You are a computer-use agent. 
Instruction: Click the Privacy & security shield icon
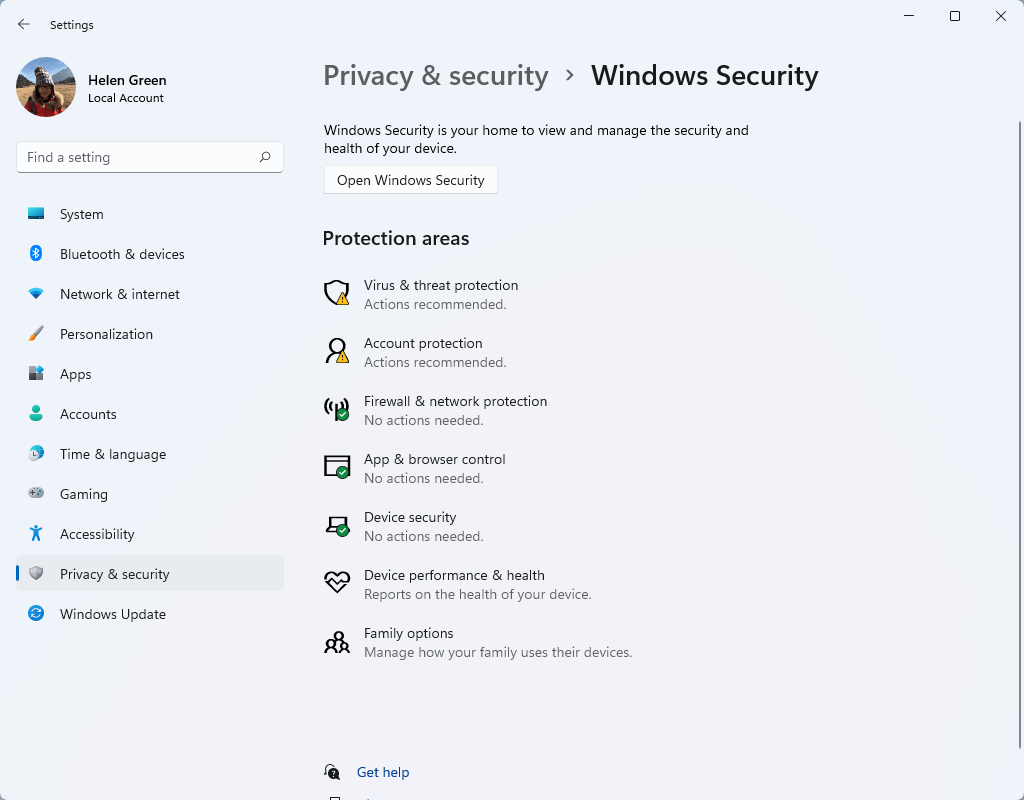(x=36, y=573)
